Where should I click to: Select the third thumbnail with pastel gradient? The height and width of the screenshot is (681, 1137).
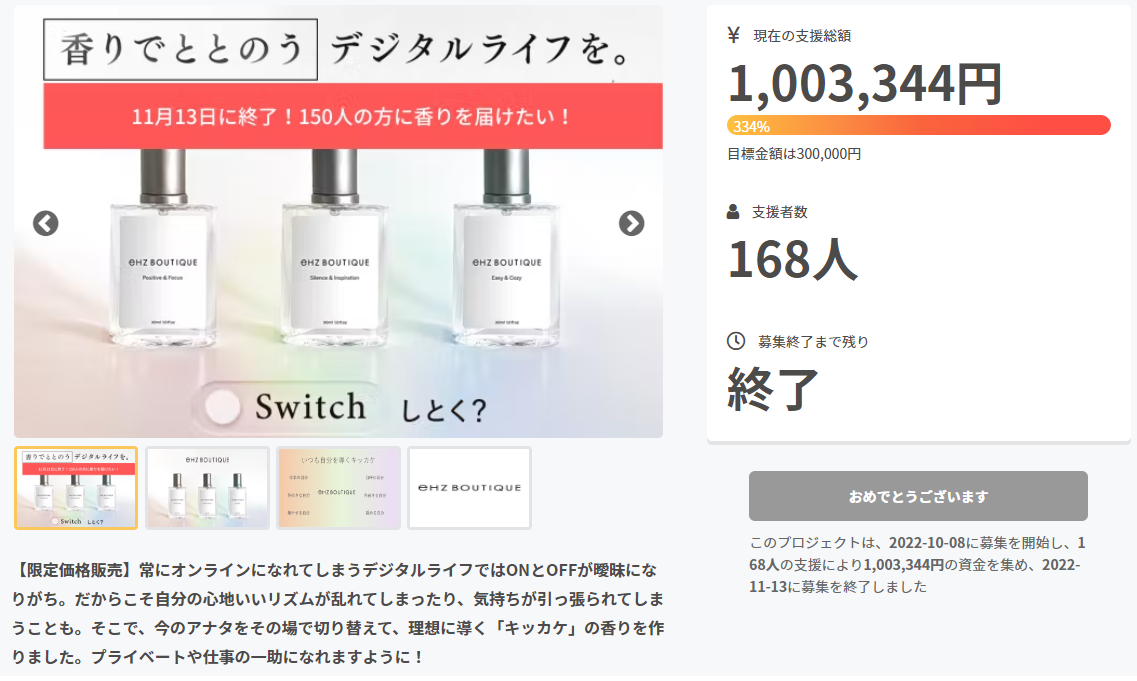338,488
